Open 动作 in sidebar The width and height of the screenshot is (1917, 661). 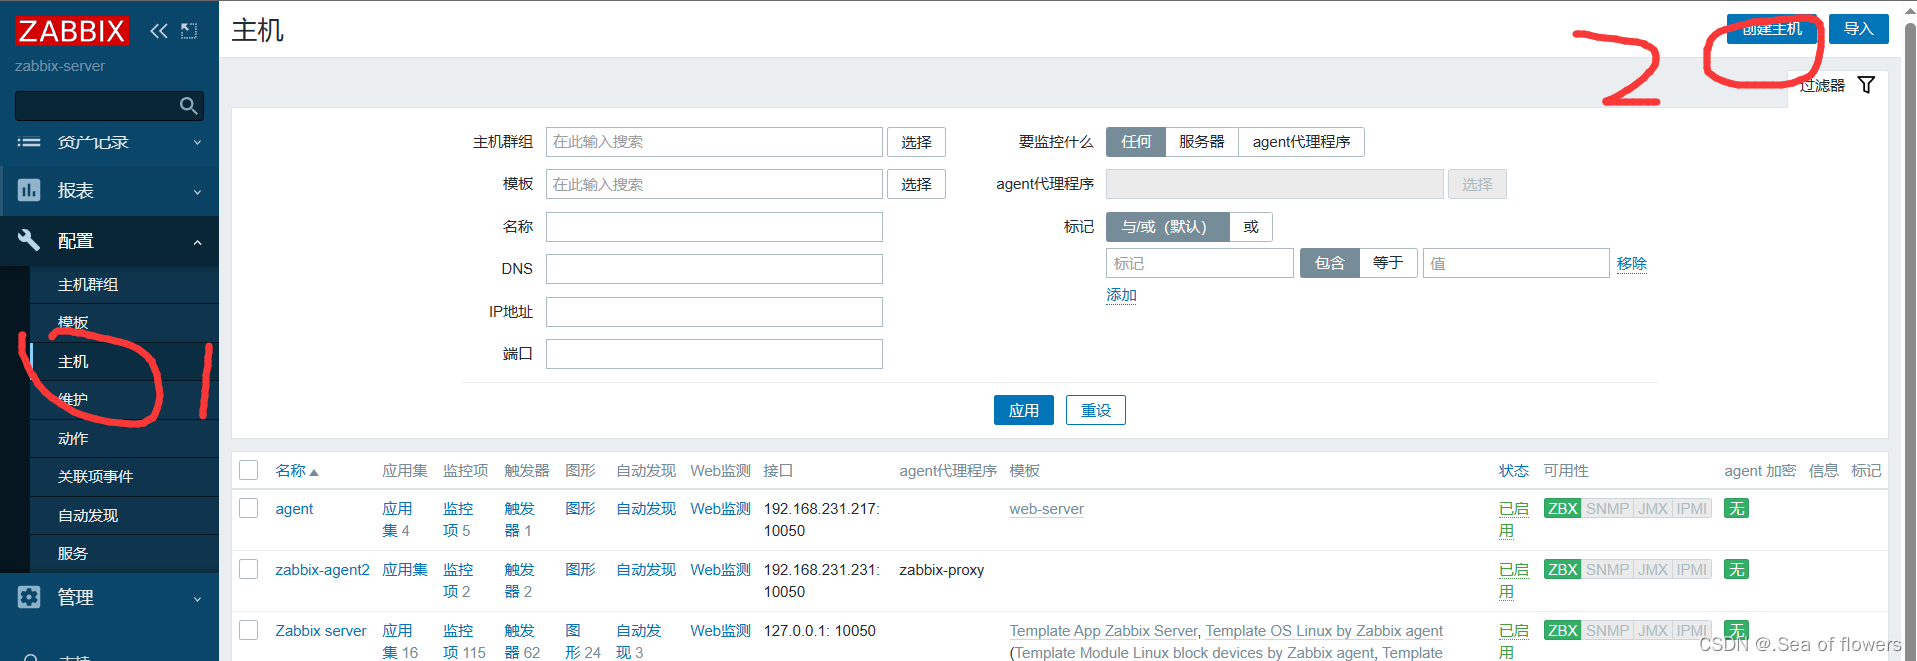point(73,439)
